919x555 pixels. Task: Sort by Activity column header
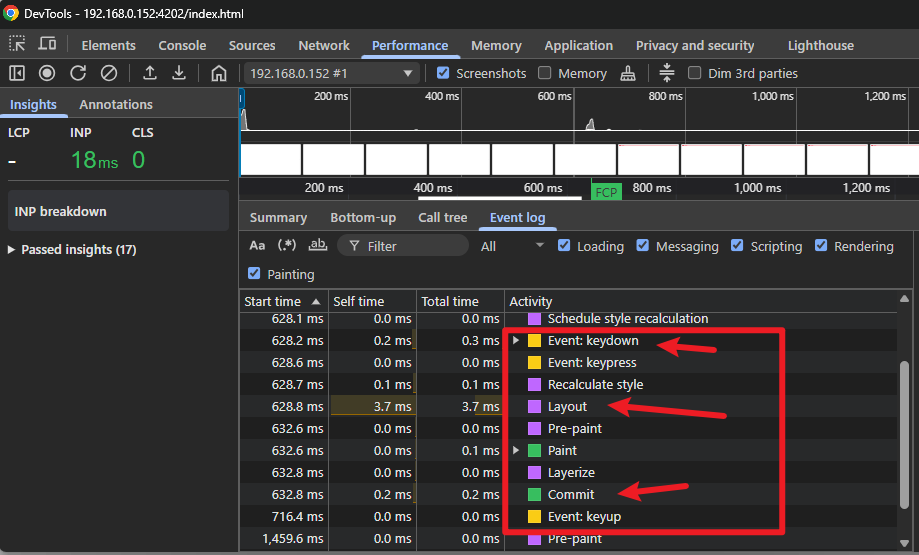click(x=700, y=301)
